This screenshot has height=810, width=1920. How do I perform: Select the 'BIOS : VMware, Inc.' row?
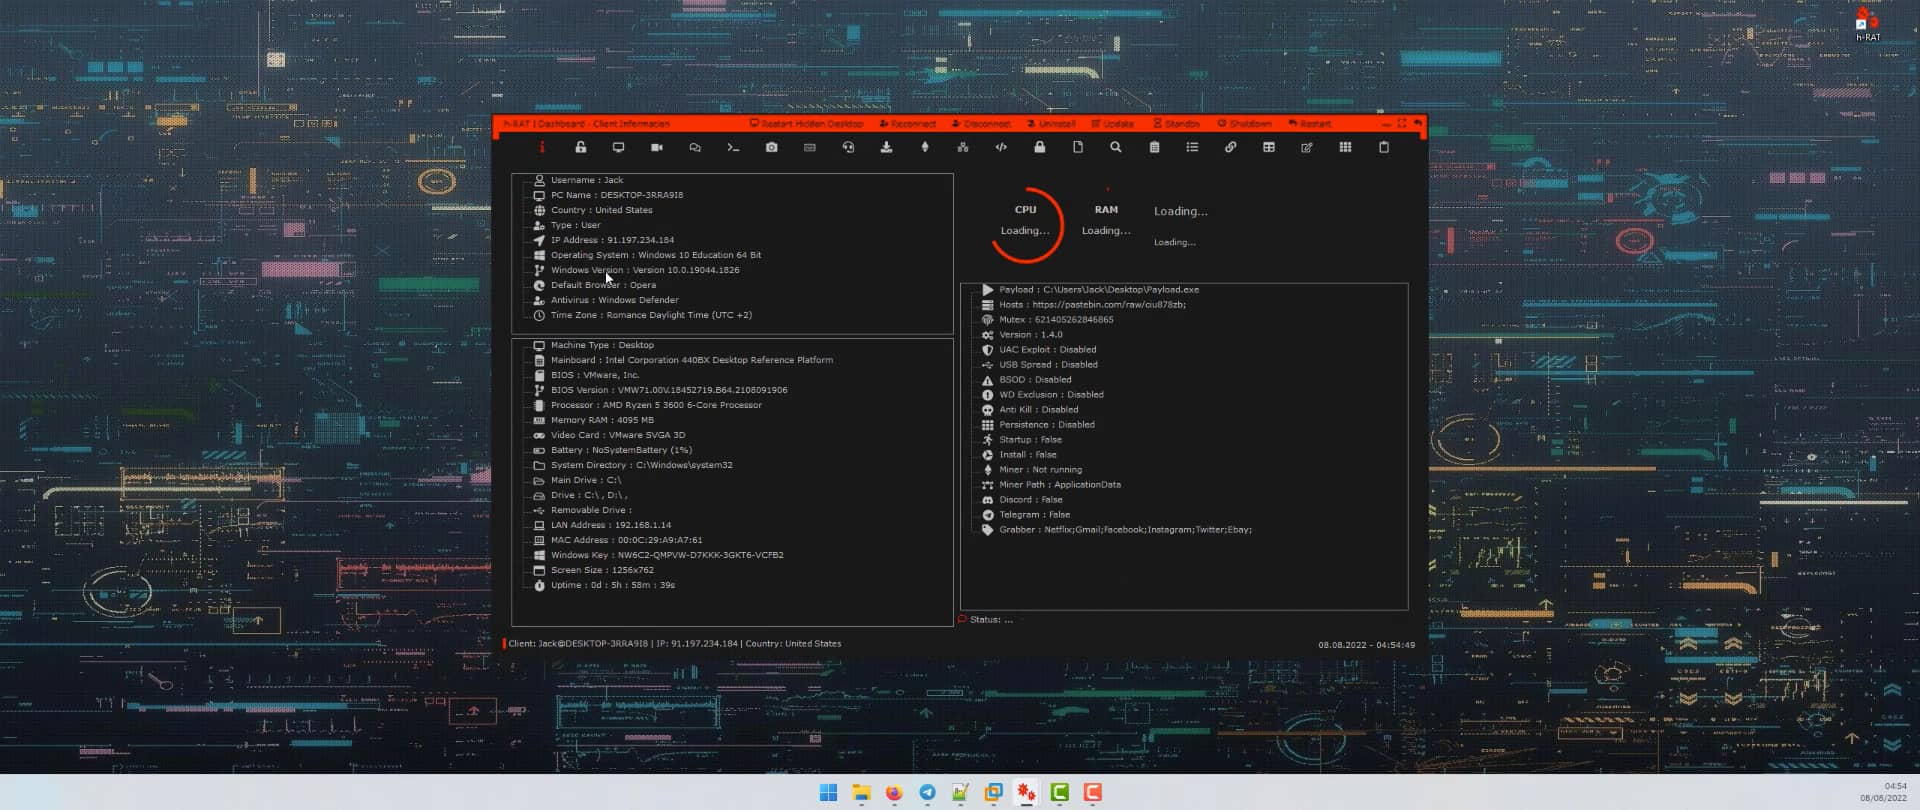pyautogui.click(x=586, y=375)
